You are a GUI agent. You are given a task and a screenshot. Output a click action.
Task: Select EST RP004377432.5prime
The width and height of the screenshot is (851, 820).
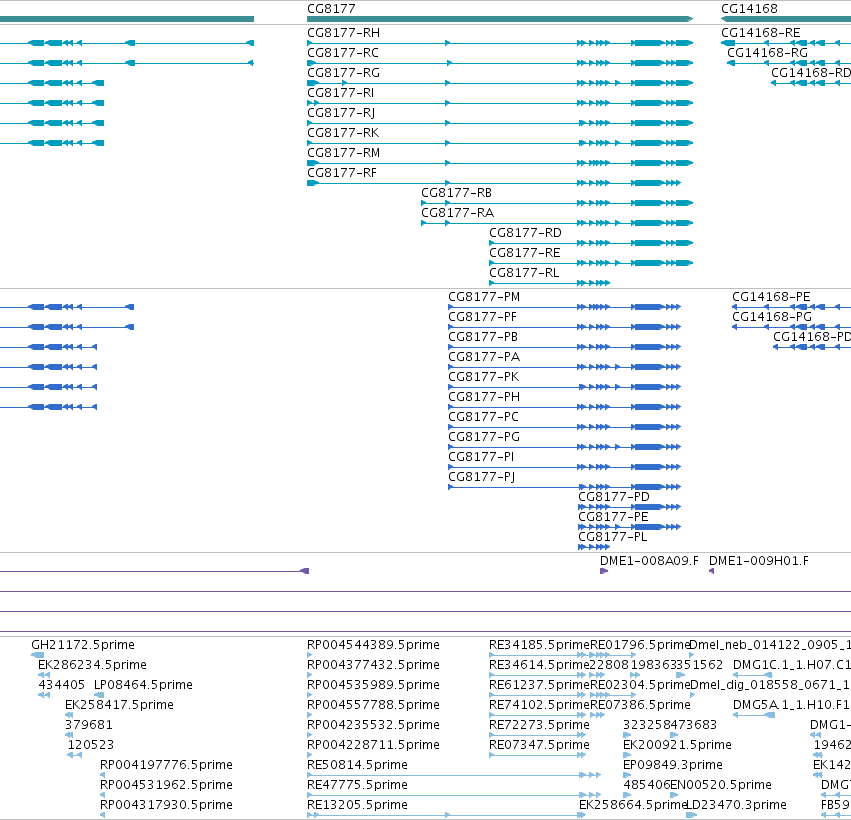point(373,666)
